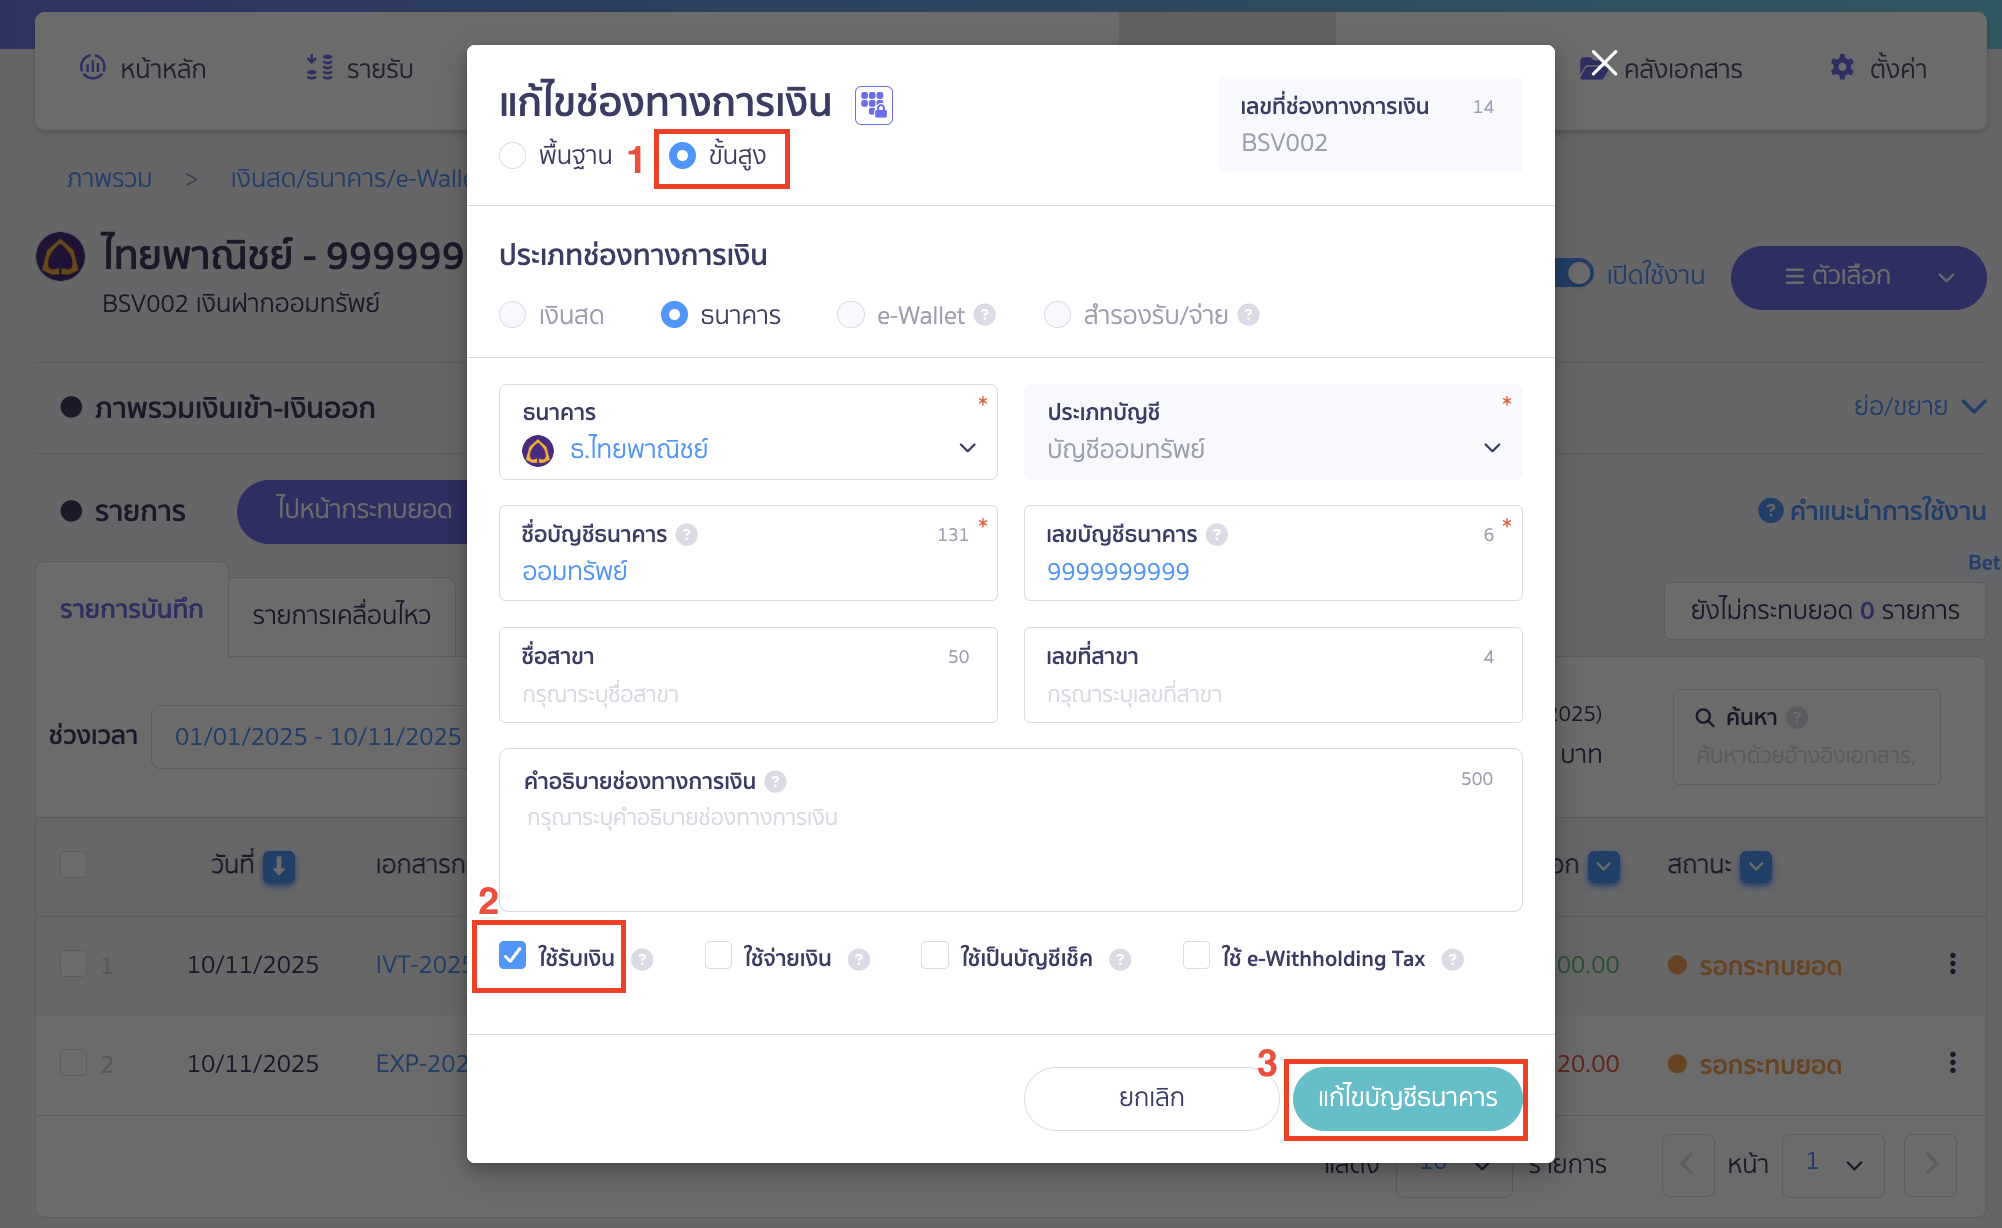Click the แก้ไขบัญชีธนาคาร confirm button
The image size is (2002, 1228).
pyautogui.click(x=1406, y=1098)
